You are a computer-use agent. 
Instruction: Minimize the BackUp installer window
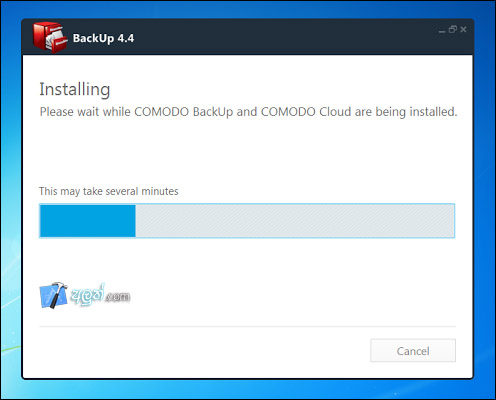(x=442, y=30)
